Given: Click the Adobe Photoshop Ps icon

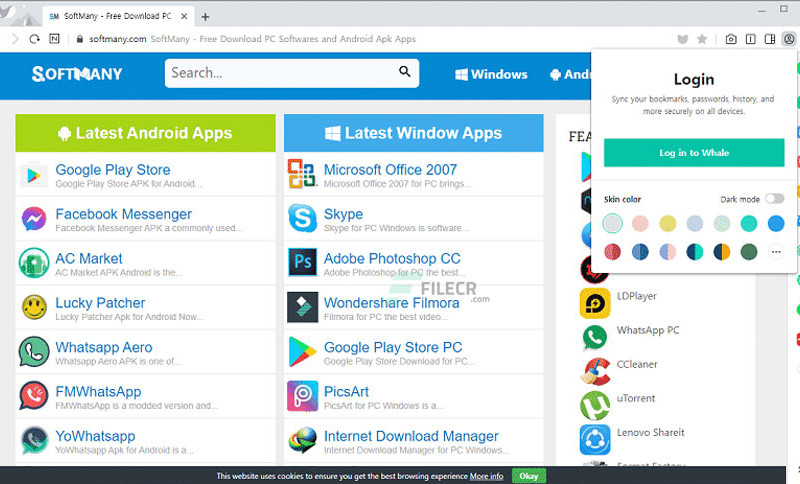Looking at the screenshot, I should (x=302, y=262).
